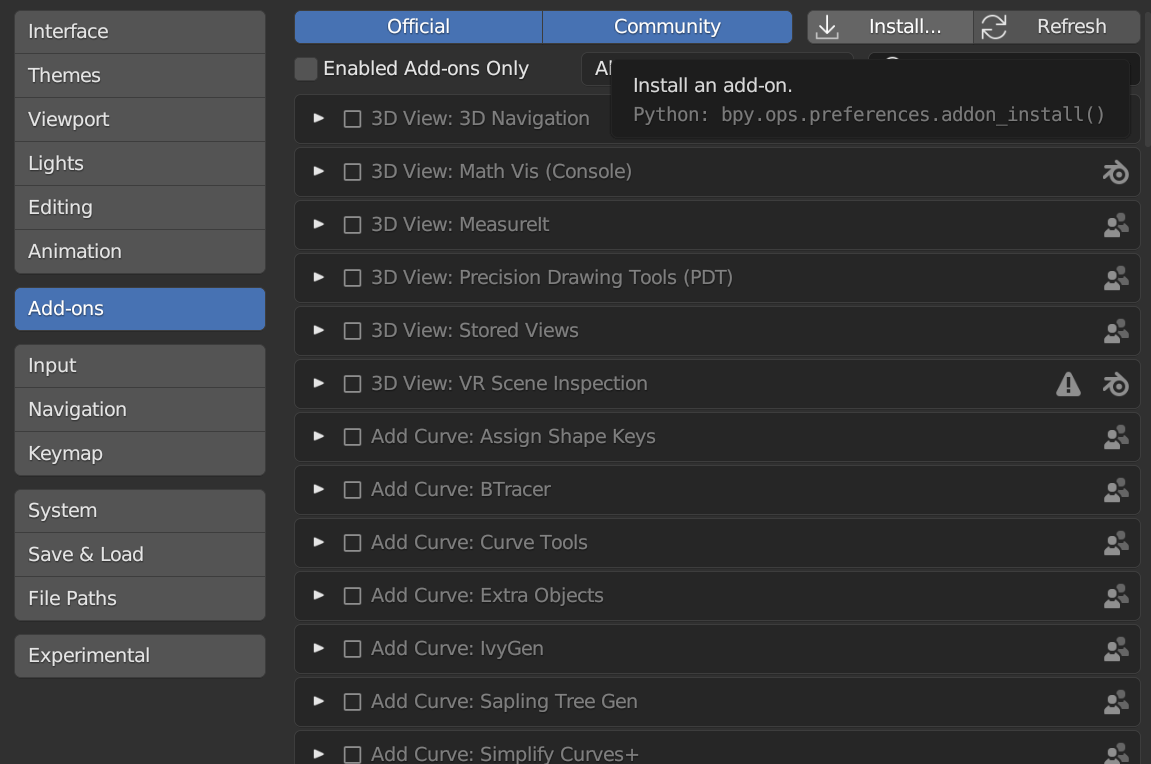
Task: Enable the Add Curve: Curve Tools checkbox
Action: [352, 543]
